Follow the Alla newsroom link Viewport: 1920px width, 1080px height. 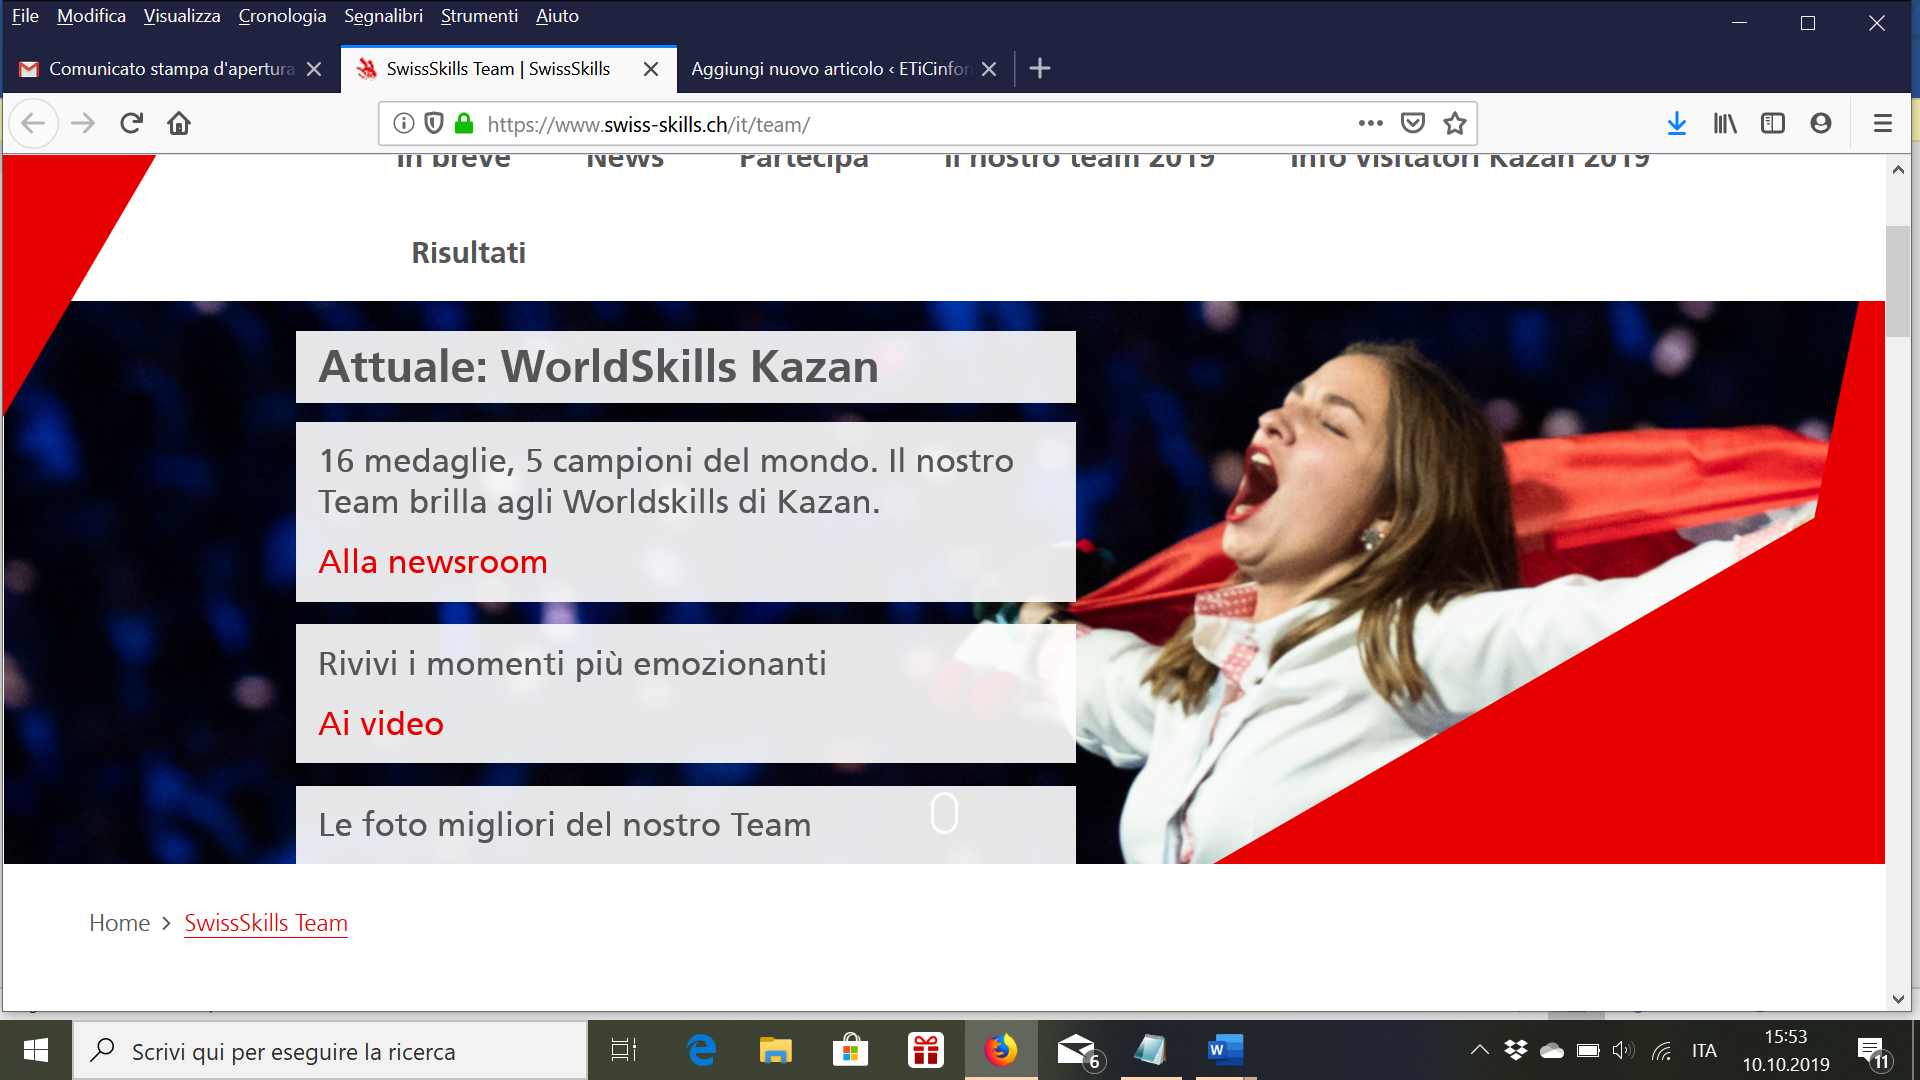click(433, 562)
